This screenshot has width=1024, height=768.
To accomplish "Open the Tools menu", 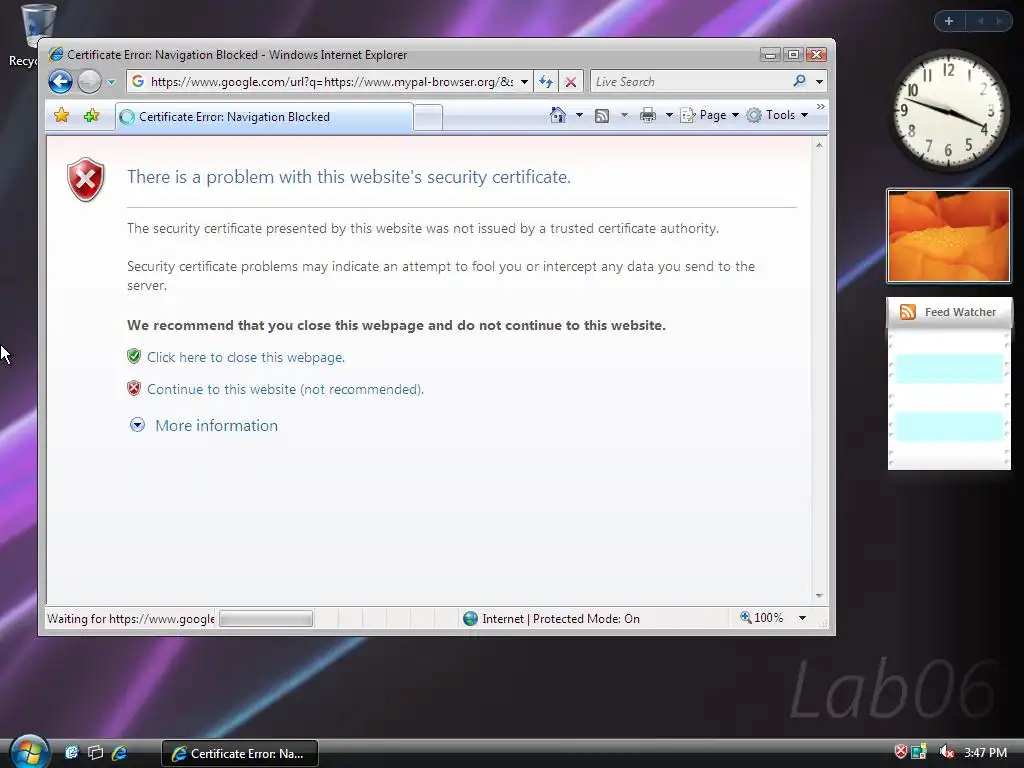I will tap(777, 116).
